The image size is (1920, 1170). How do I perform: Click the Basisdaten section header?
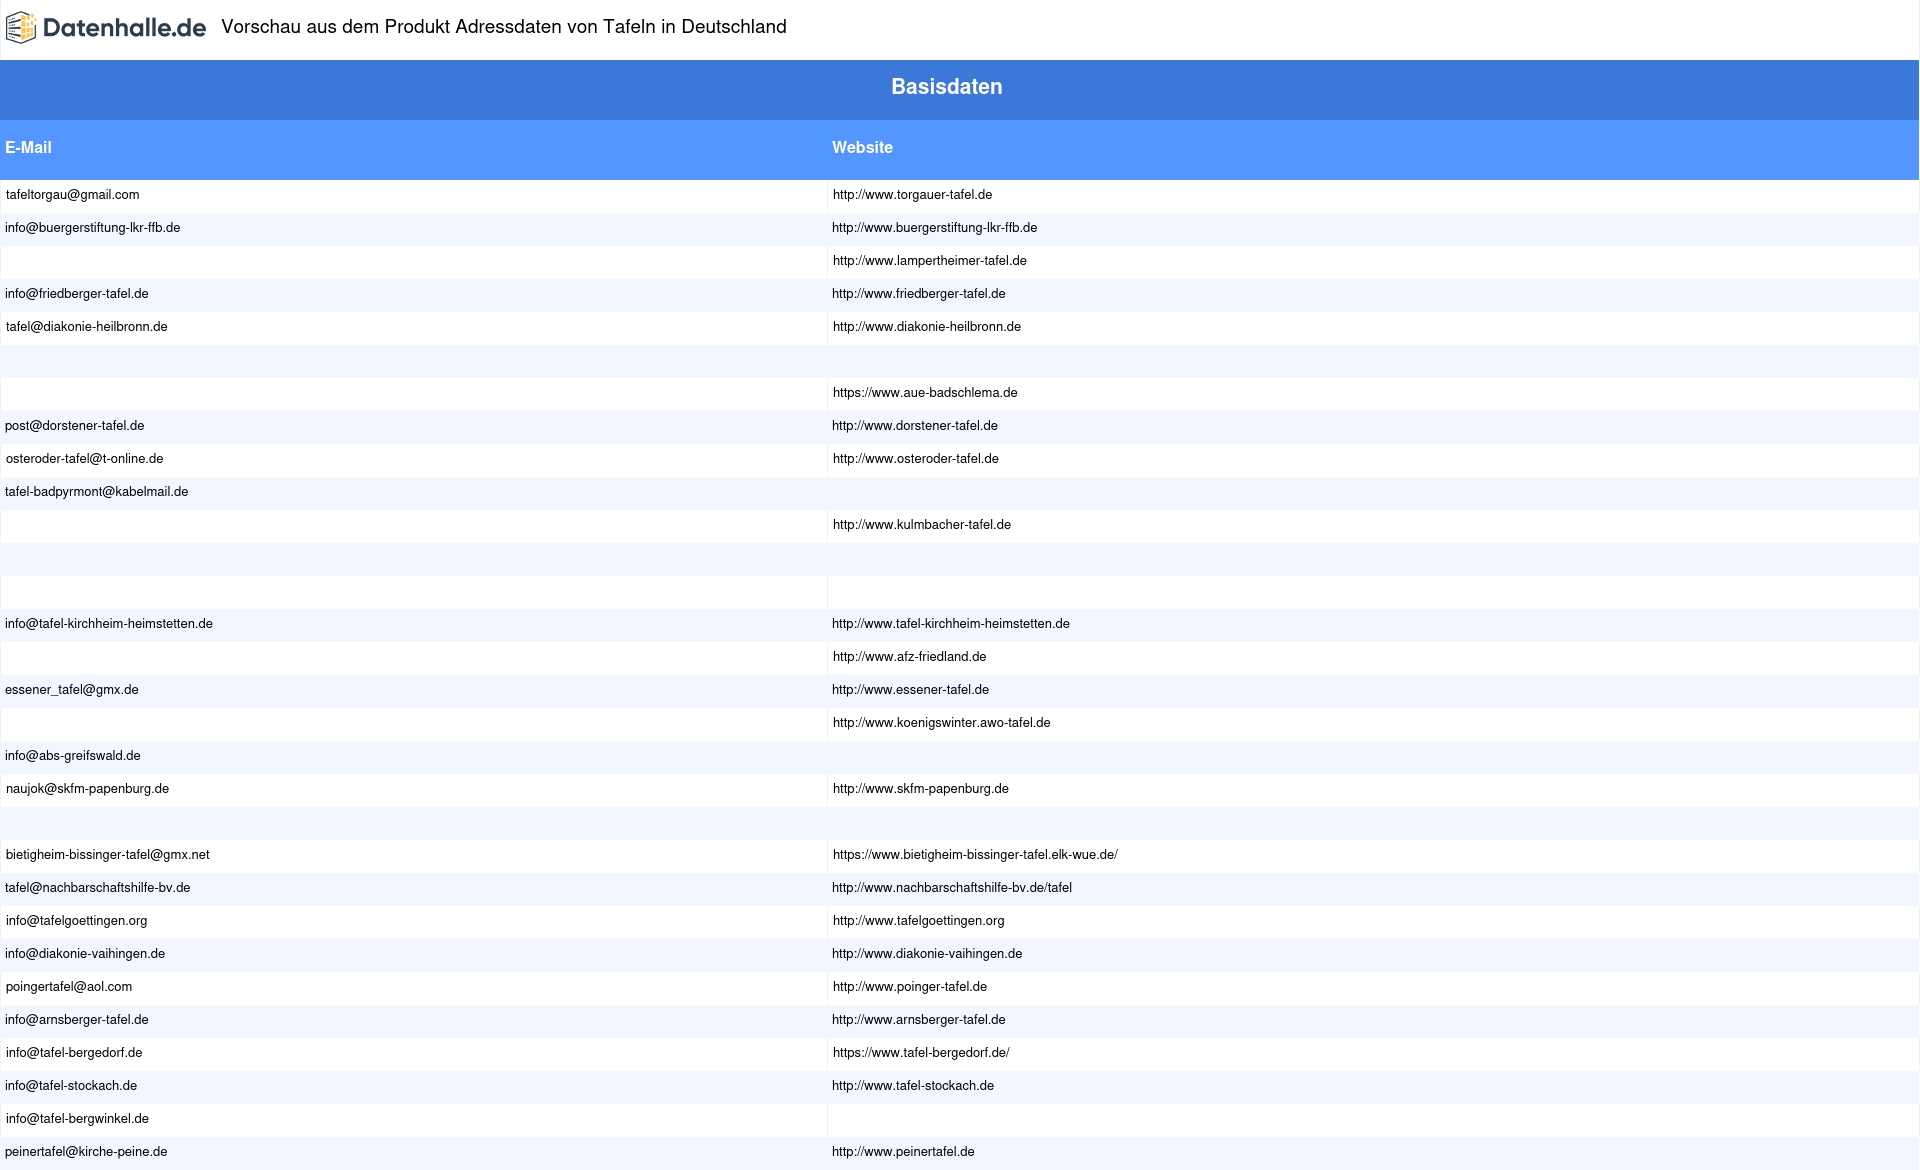coord(946,87)
